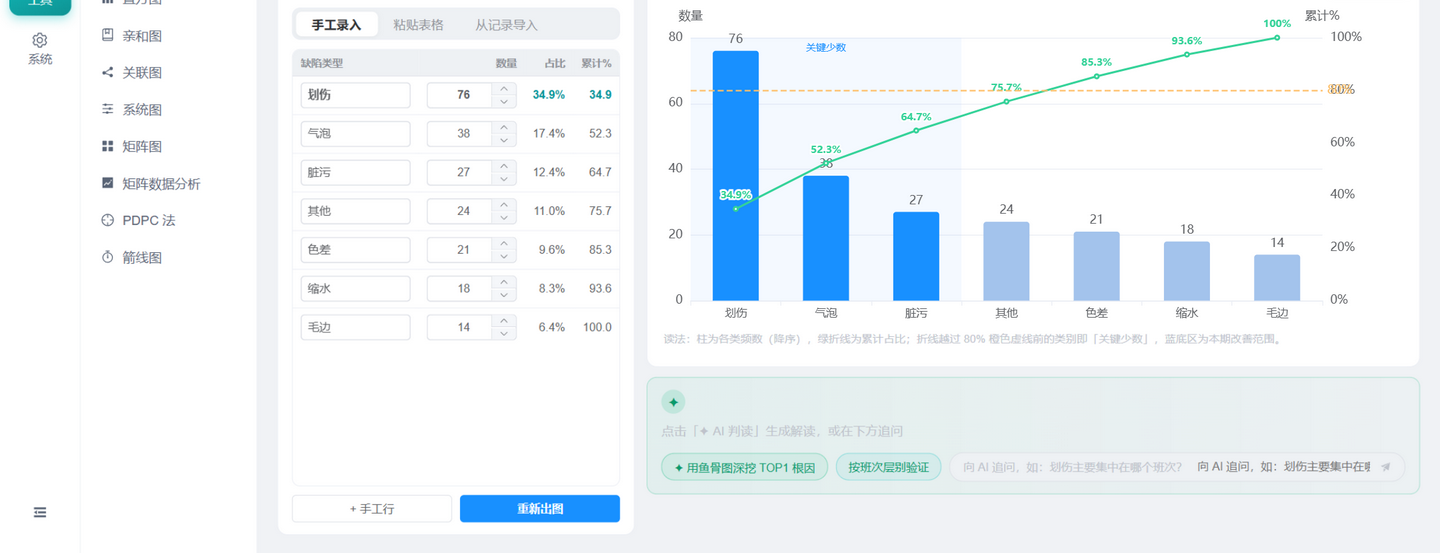
Task: Click the 关键少数 label on chart
Action: 826,47
